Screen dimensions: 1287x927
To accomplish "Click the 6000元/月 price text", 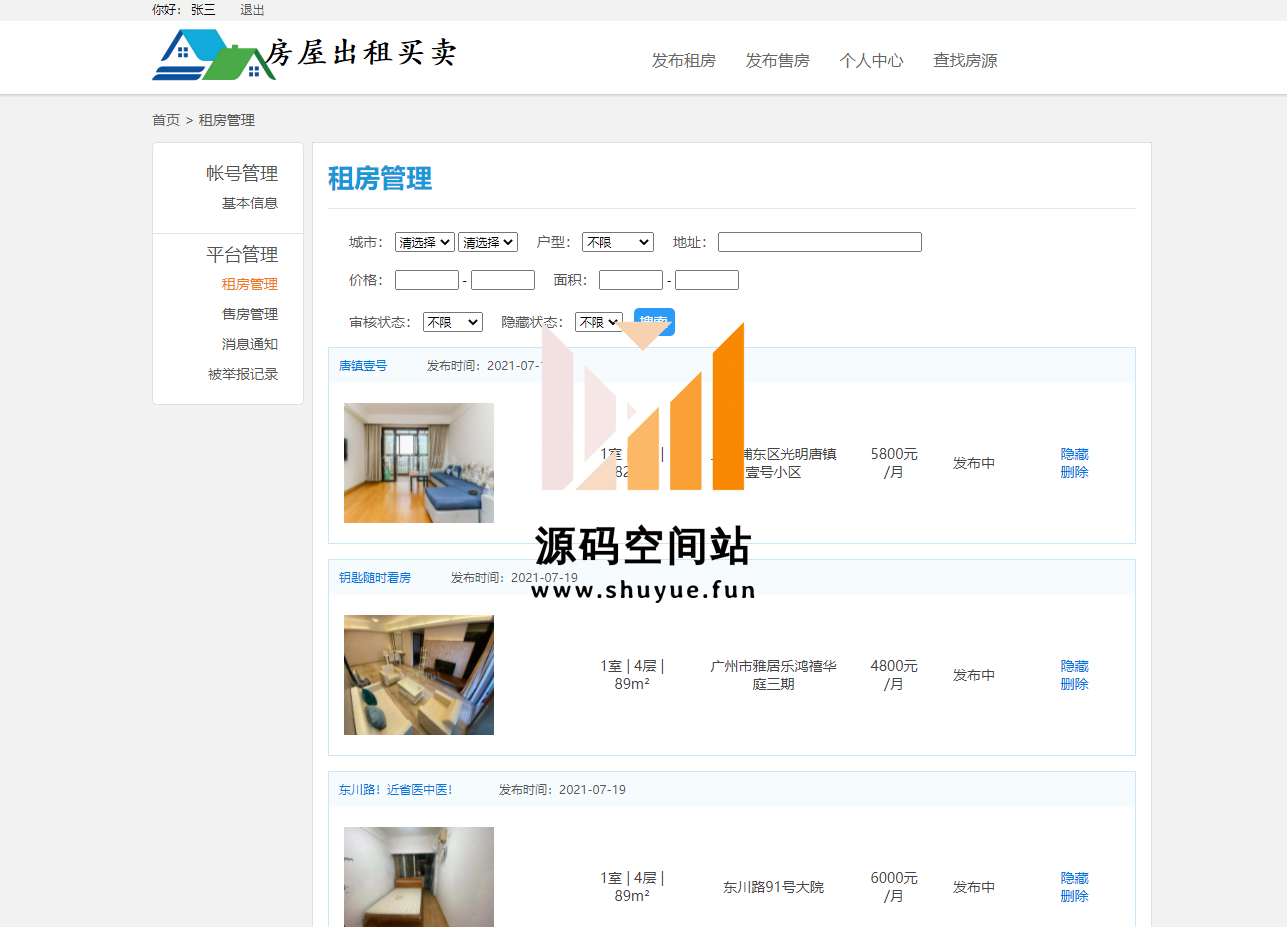I will point(894,887).
